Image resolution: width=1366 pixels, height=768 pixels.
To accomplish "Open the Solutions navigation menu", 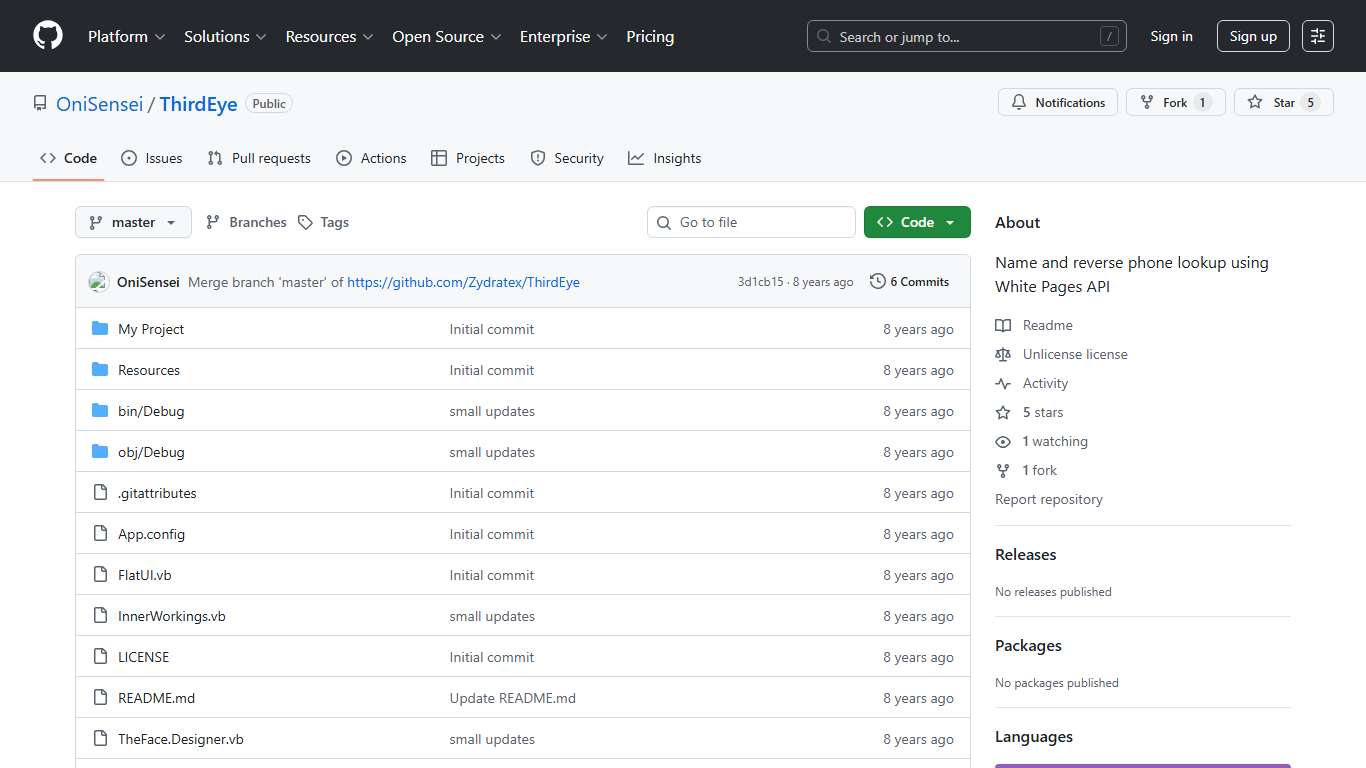I will 225,36.
